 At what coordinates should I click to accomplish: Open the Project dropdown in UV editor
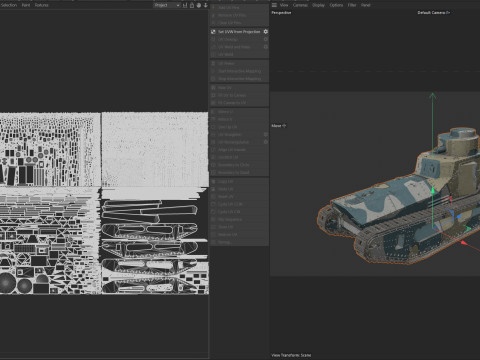(x=167, y=5)
